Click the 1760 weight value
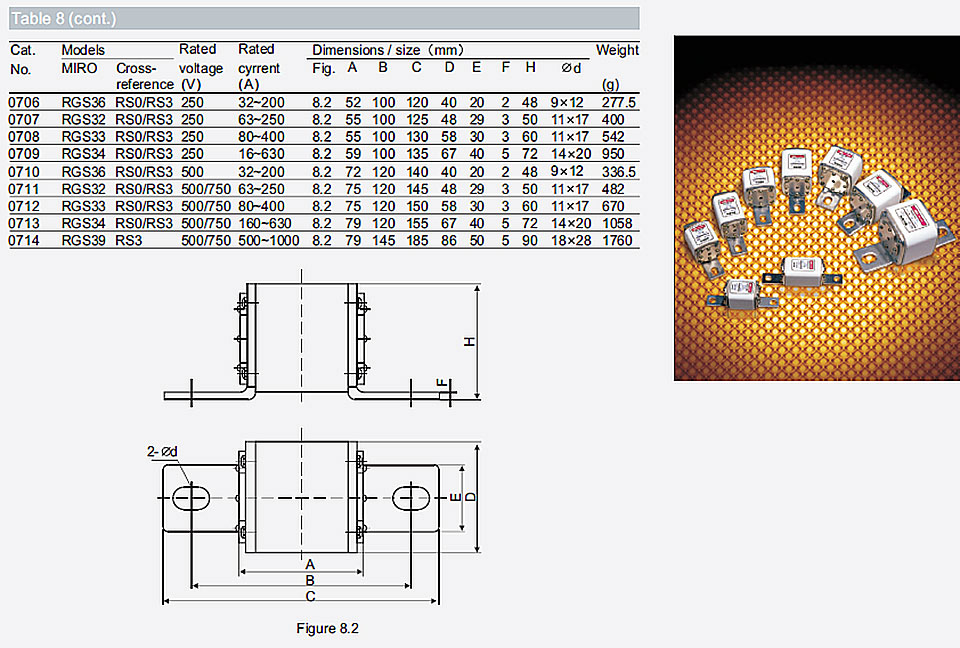This screenshot has width=960, height=648. (x=617, y=241)
